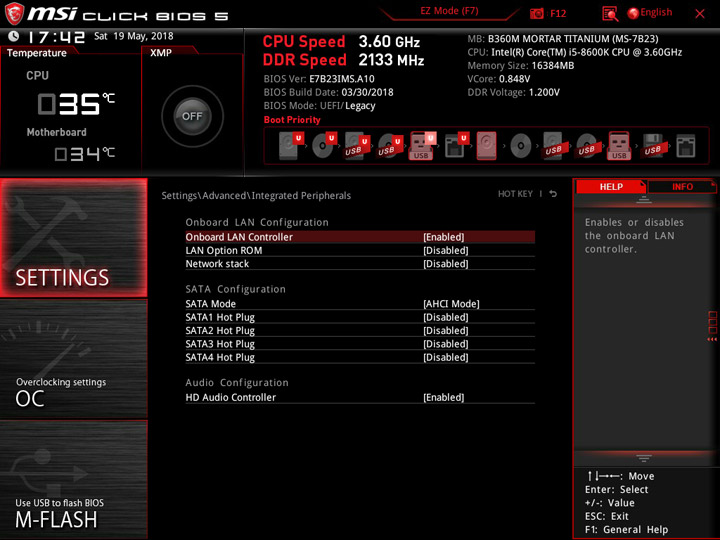This screenshot has height=540, width=720.
Task: Change SATA4 Hot Plug [Disabled] value
Action: coord(445,357)
